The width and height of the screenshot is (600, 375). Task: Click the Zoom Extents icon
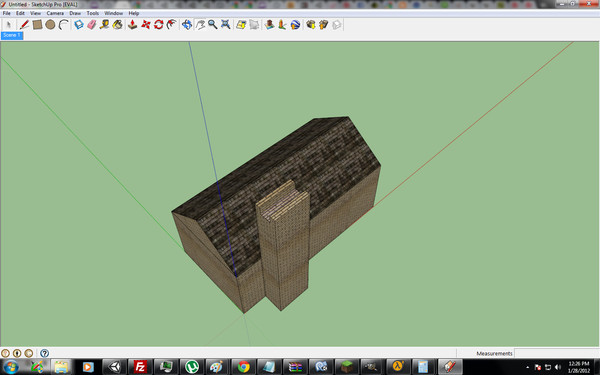coord(225,25)
